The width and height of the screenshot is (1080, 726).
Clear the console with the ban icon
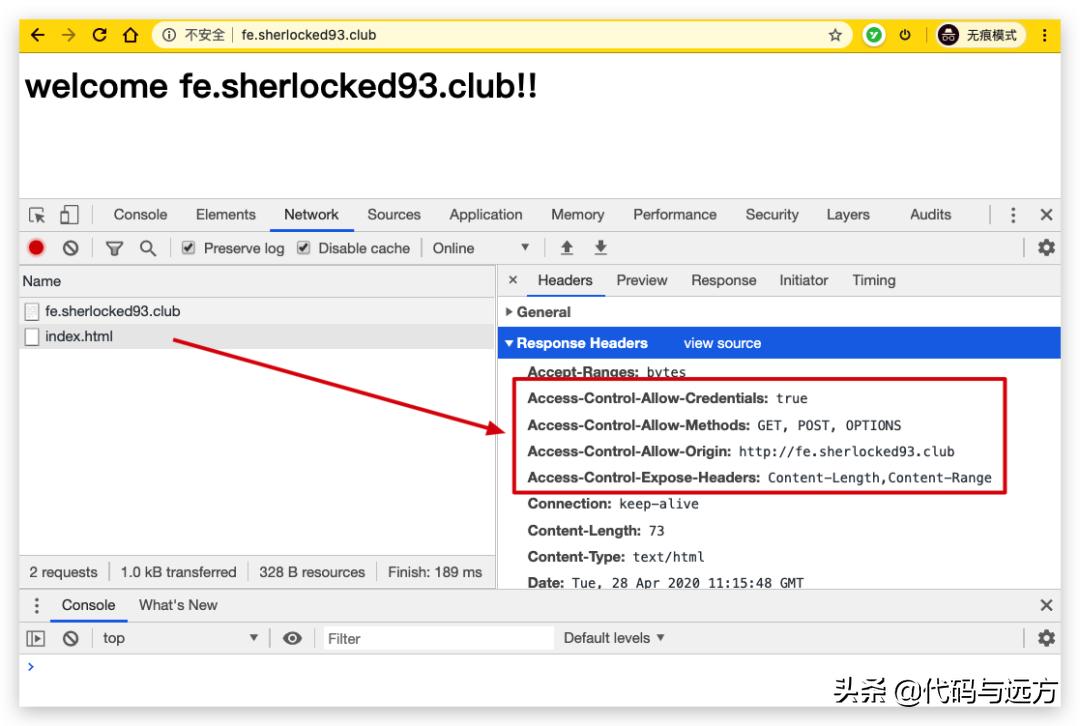pos(70,639)
